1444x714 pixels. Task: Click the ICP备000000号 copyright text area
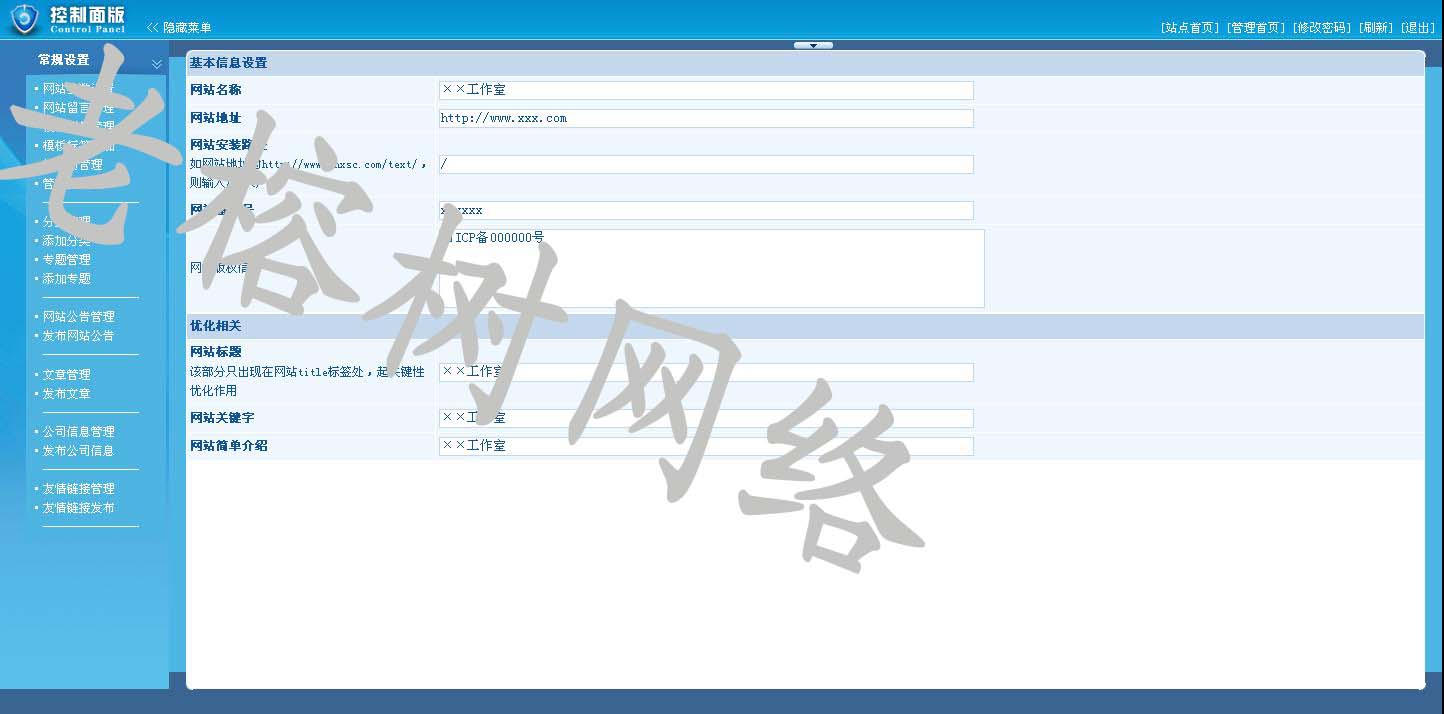(712, 268)
